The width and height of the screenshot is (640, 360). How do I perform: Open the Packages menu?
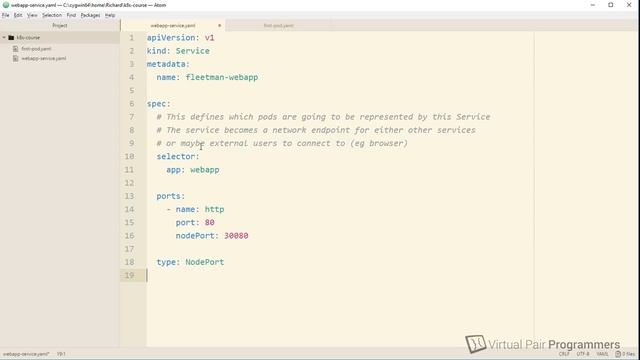pyautogui.click(x=90, y=15)
